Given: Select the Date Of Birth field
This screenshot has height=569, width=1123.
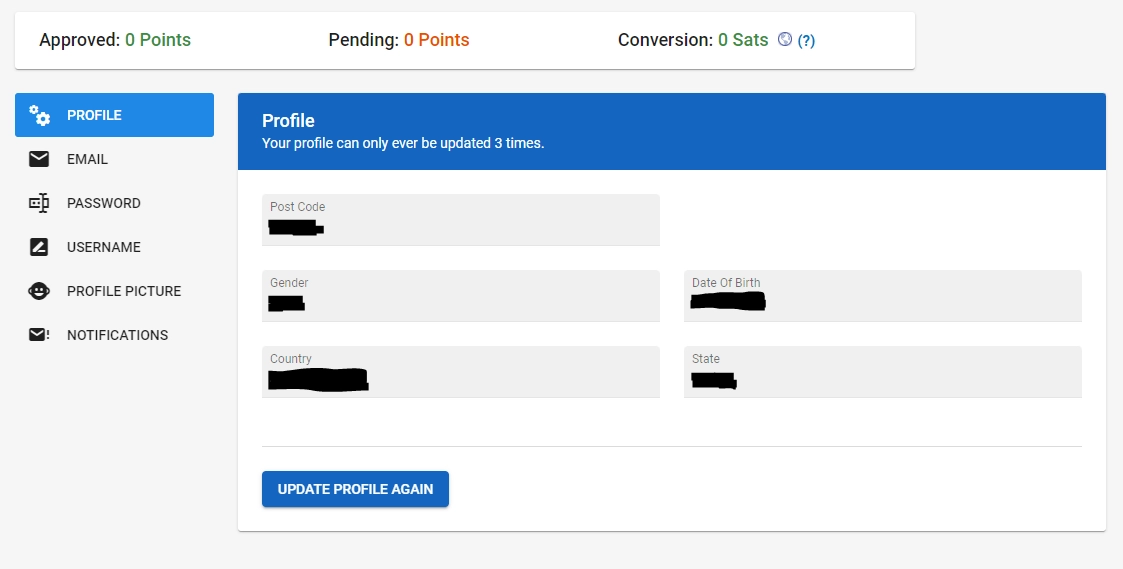Looking at the screenshot, I should pyautogui.click(x=882, y=296).
